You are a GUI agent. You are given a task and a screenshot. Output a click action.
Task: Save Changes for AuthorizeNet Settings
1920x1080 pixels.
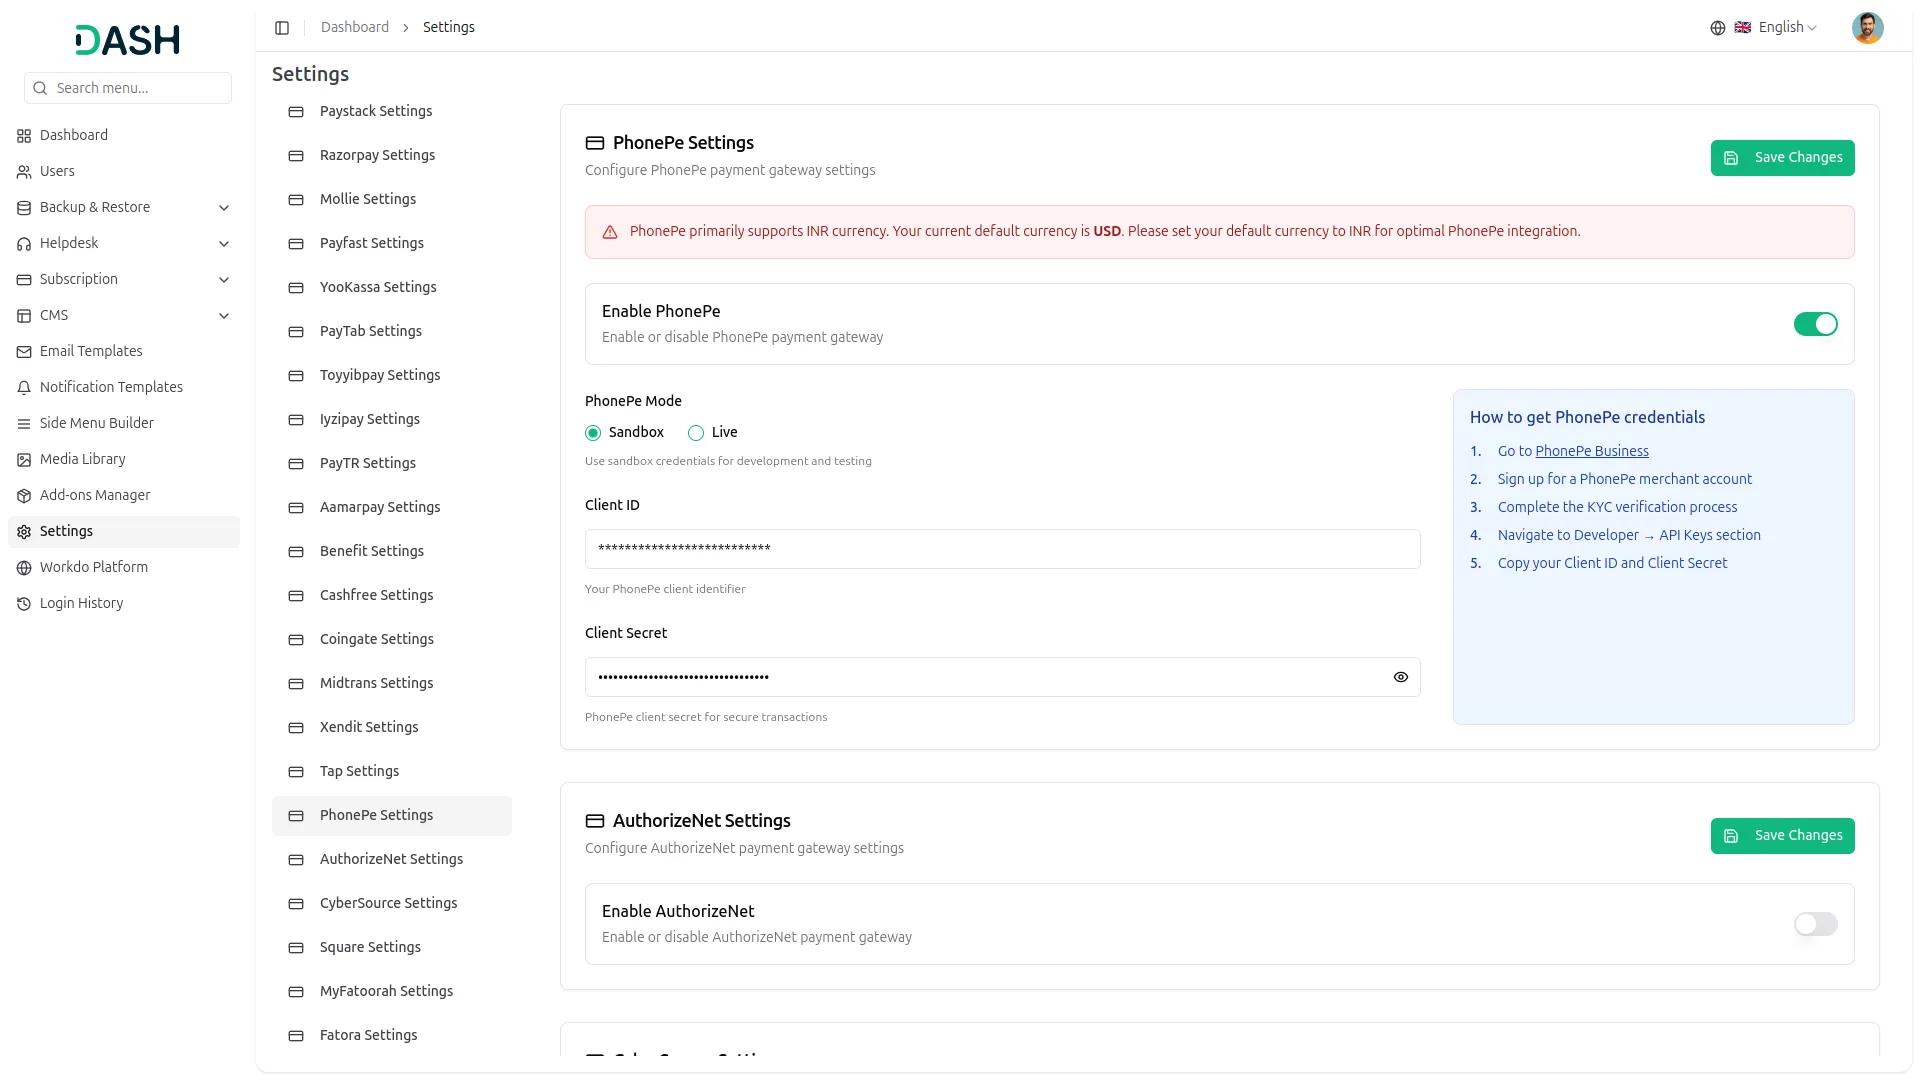(x=1782, y=836)
